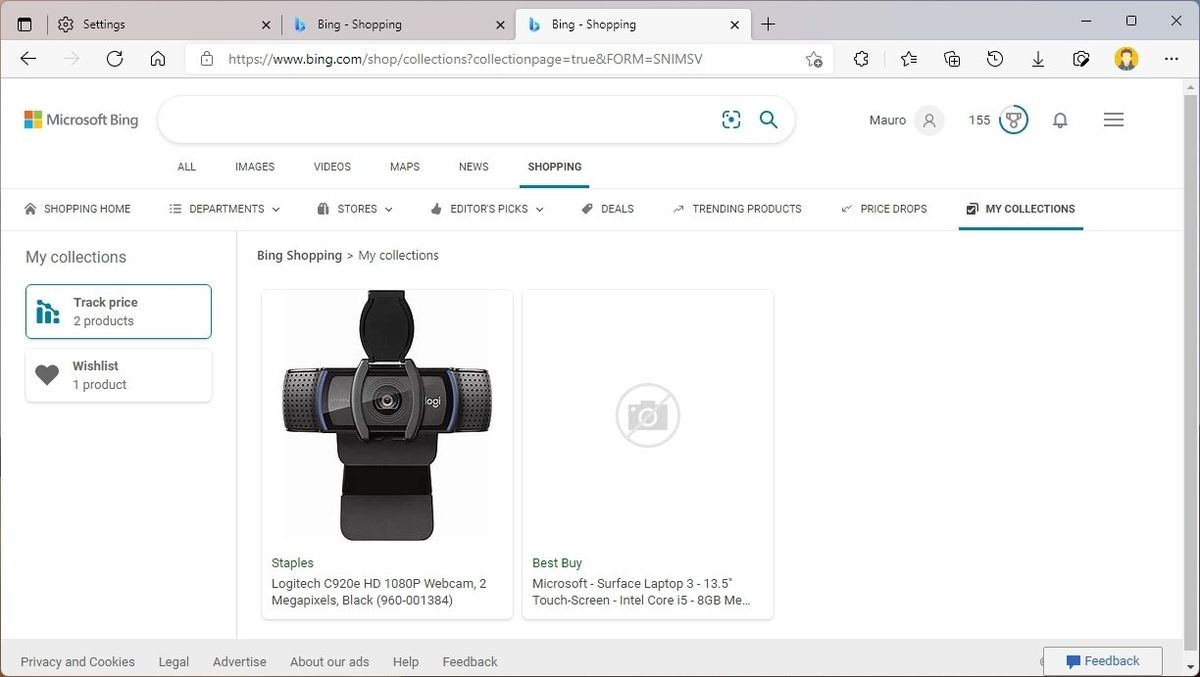Open the Wishlist heart collection
The height and width of the screenshot is (677, 1200).
(118, 374)
